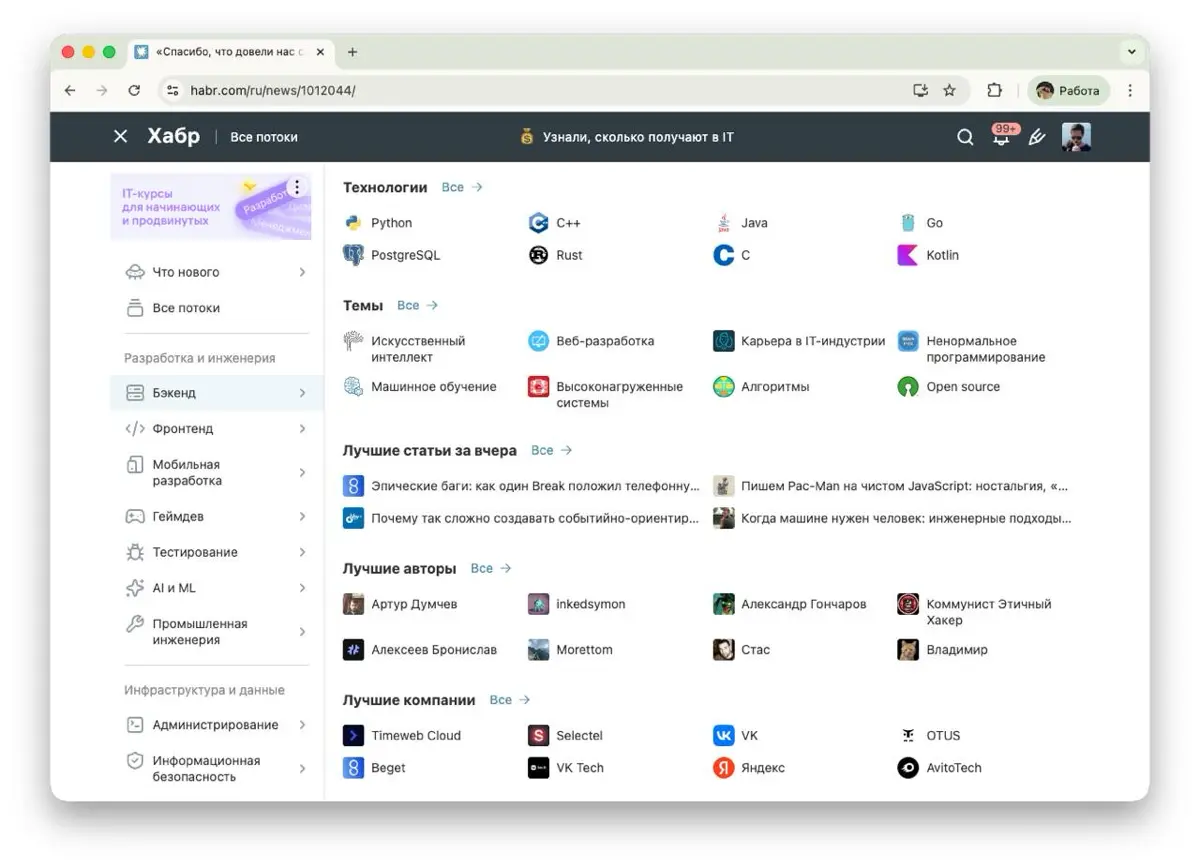This screenshot has height=868, width=1200.
Task: Open Алгоритмы topic icon
Action: tap(723, 387)
